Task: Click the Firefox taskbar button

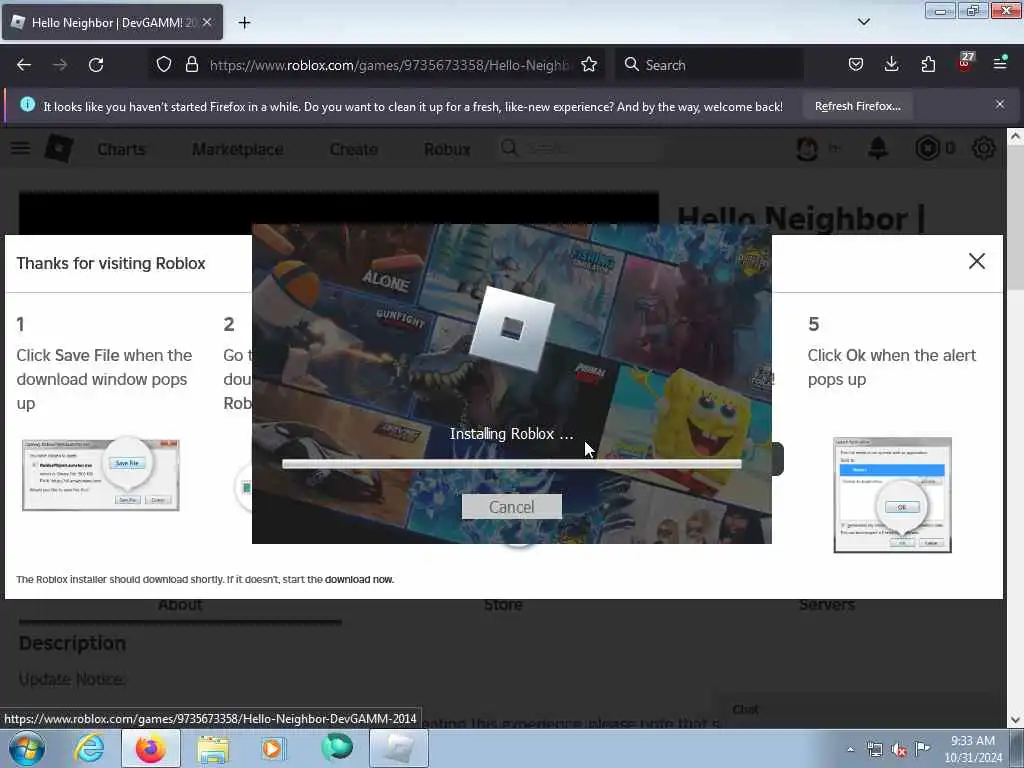Action: point(151,748)
